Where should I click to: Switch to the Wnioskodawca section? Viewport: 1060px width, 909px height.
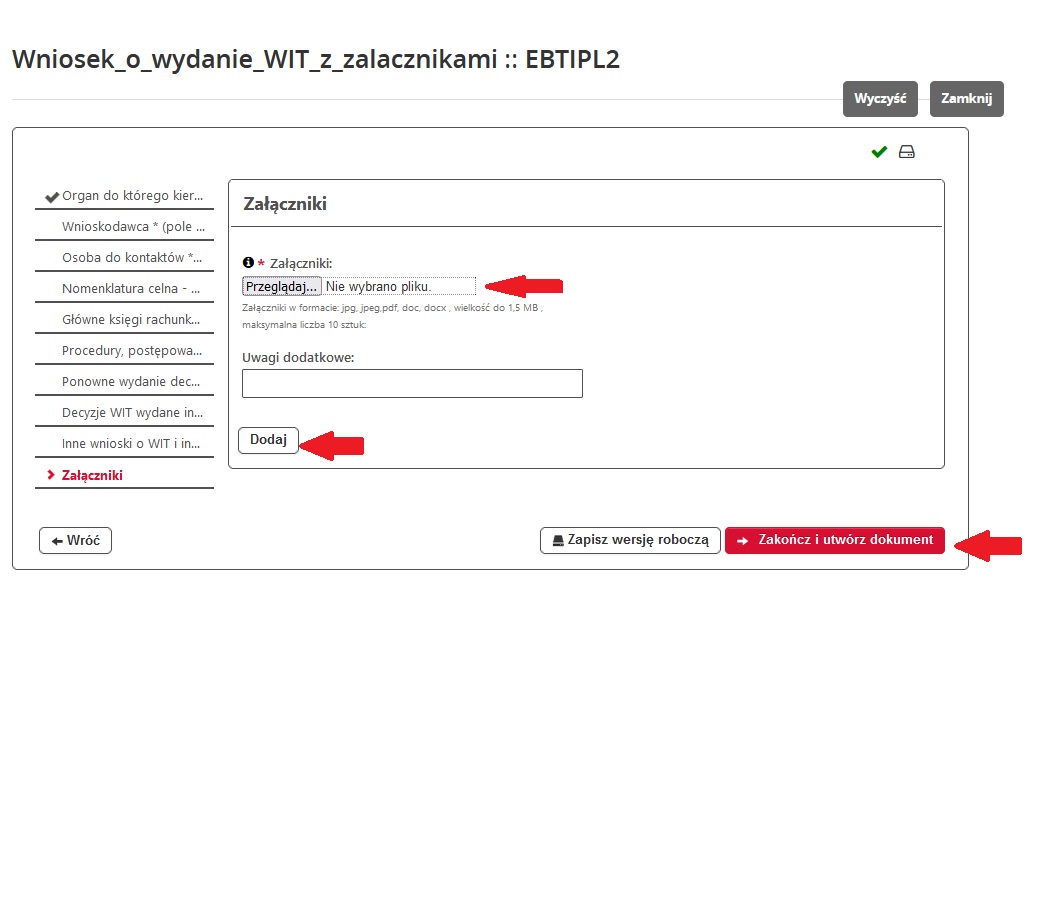[133, 227]
